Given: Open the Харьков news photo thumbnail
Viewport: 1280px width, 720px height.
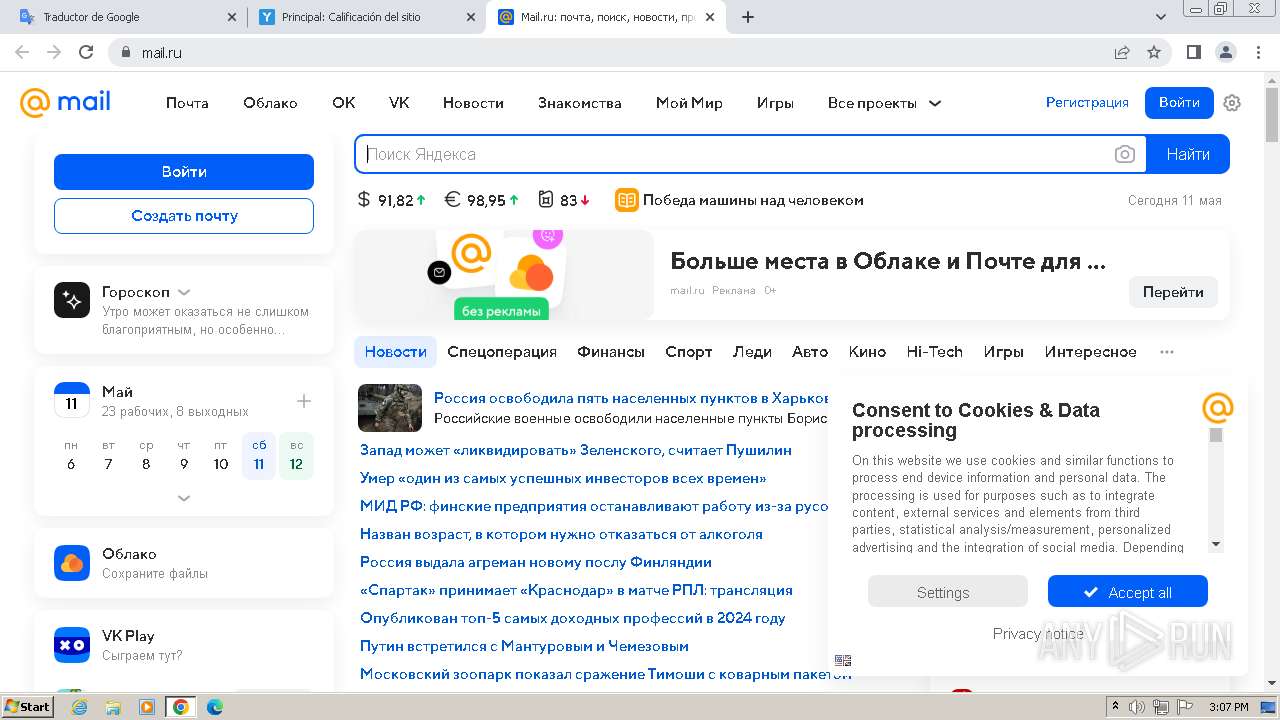Looking at the screenshot, I should (390, 407).
